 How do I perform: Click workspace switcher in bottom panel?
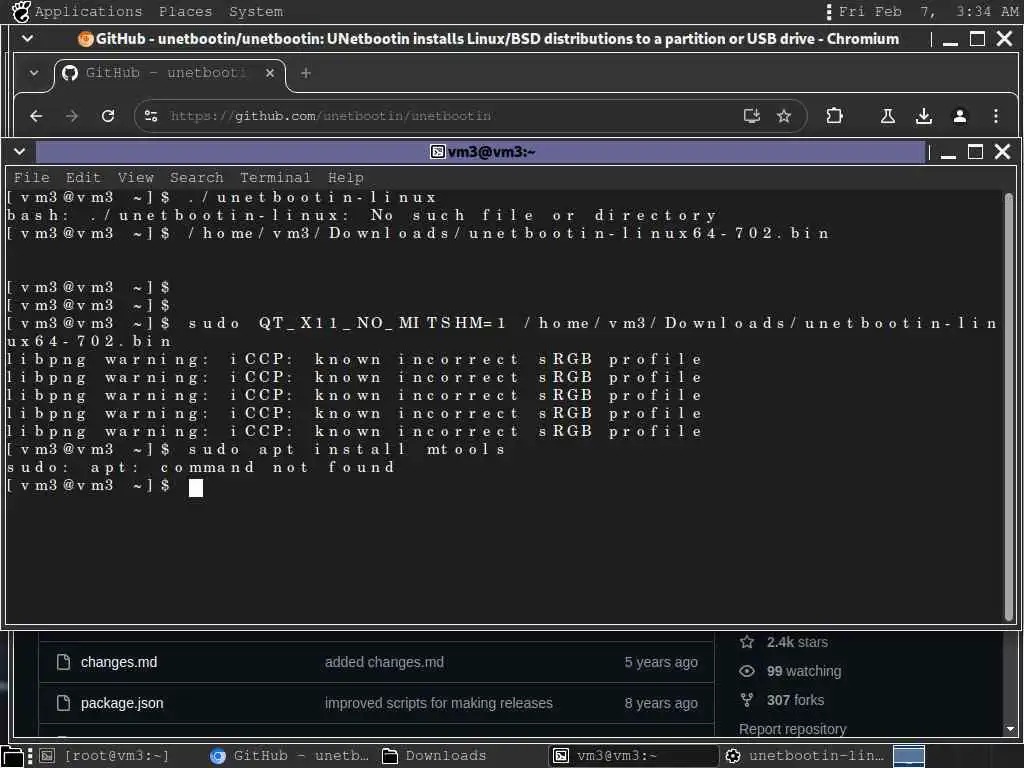908,756
